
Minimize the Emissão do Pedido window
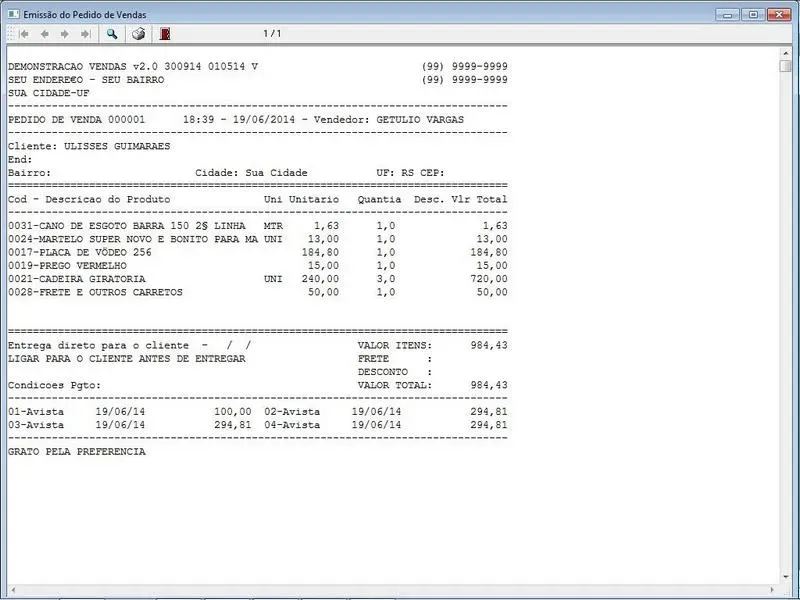(728, 13)
